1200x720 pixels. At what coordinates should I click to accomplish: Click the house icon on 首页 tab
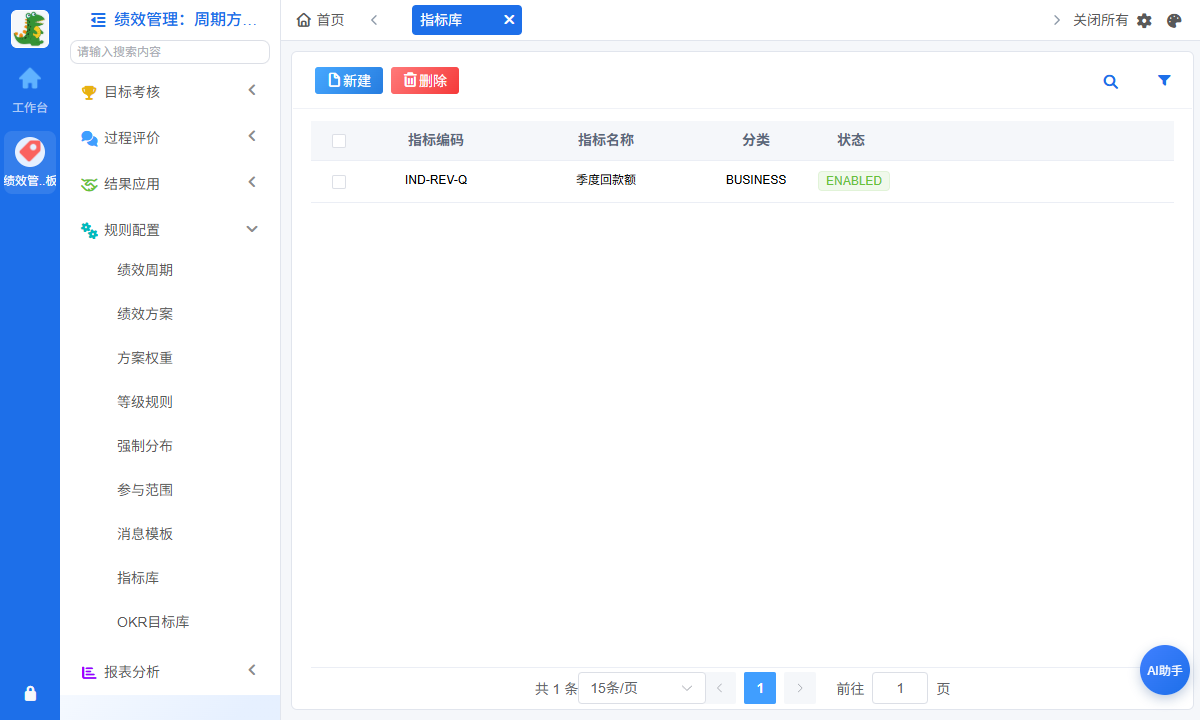click(304, 20)
